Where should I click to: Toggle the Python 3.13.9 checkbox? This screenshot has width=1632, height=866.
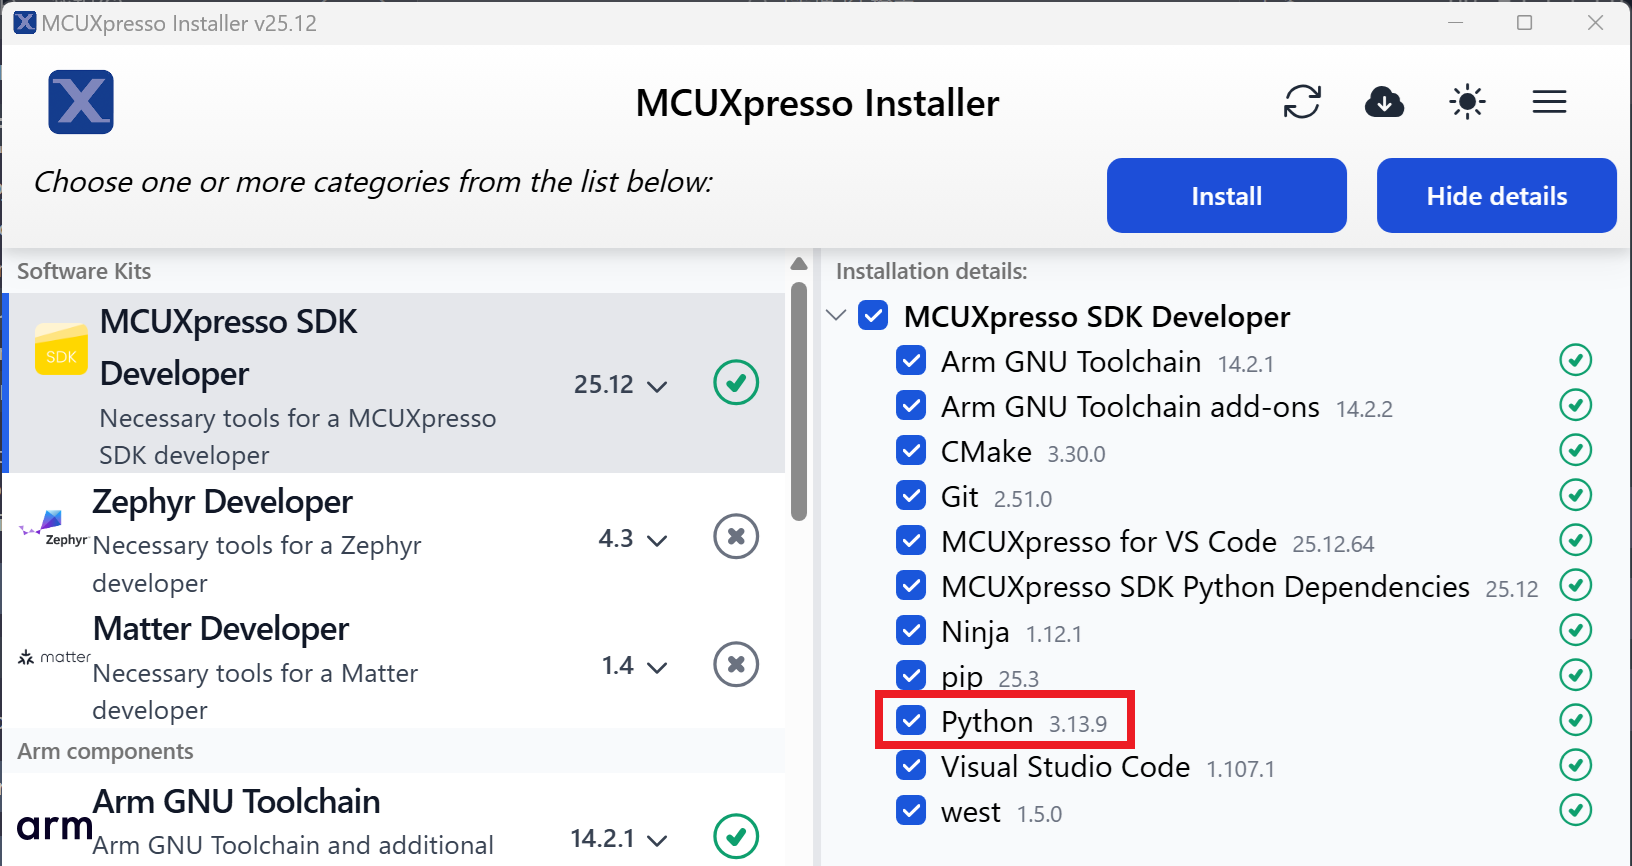point(911,720)
